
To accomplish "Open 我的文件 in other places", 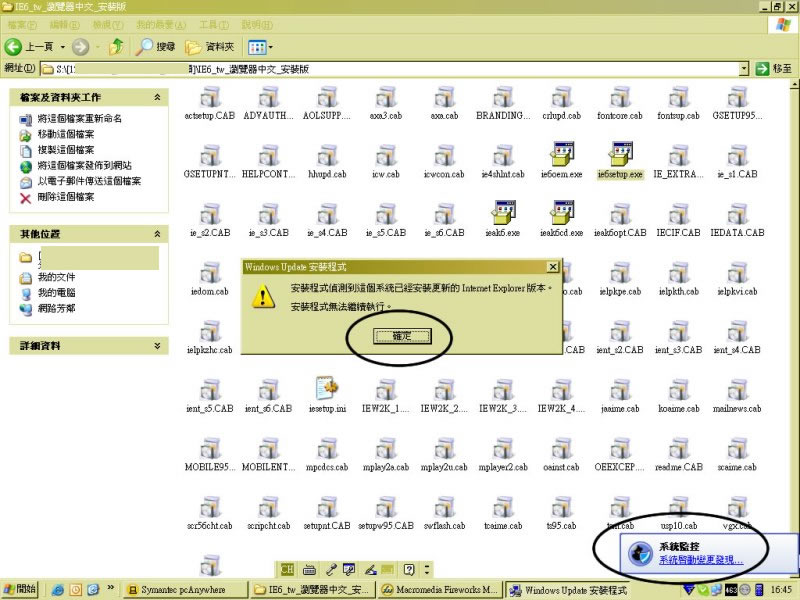I will coord(57,277).
